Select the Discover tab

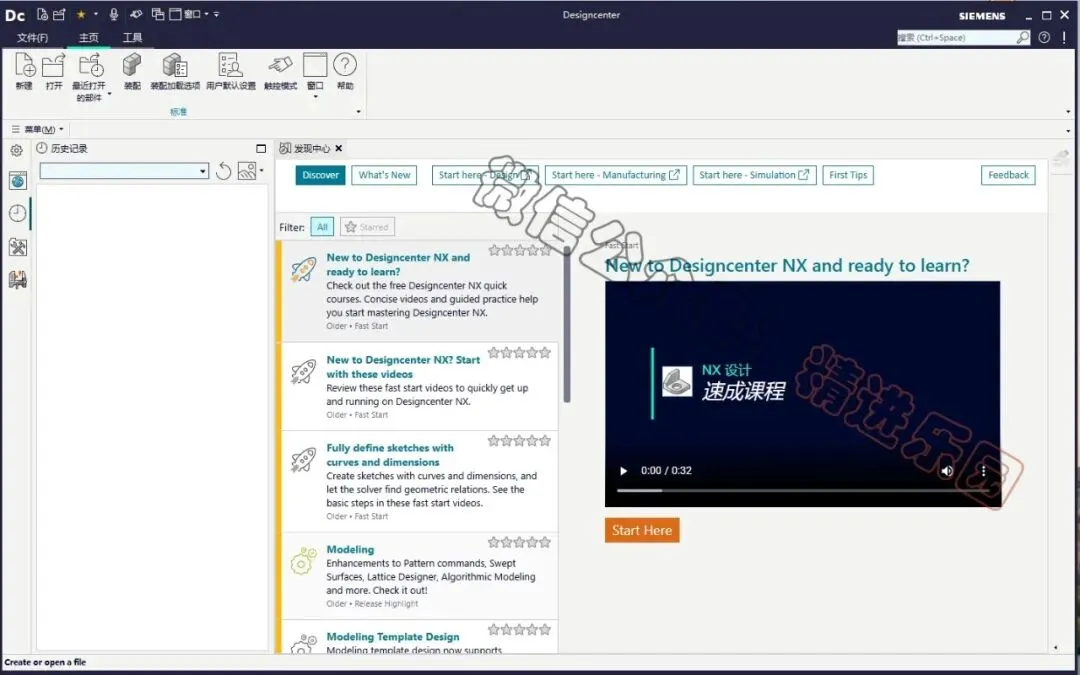(320, 175)
